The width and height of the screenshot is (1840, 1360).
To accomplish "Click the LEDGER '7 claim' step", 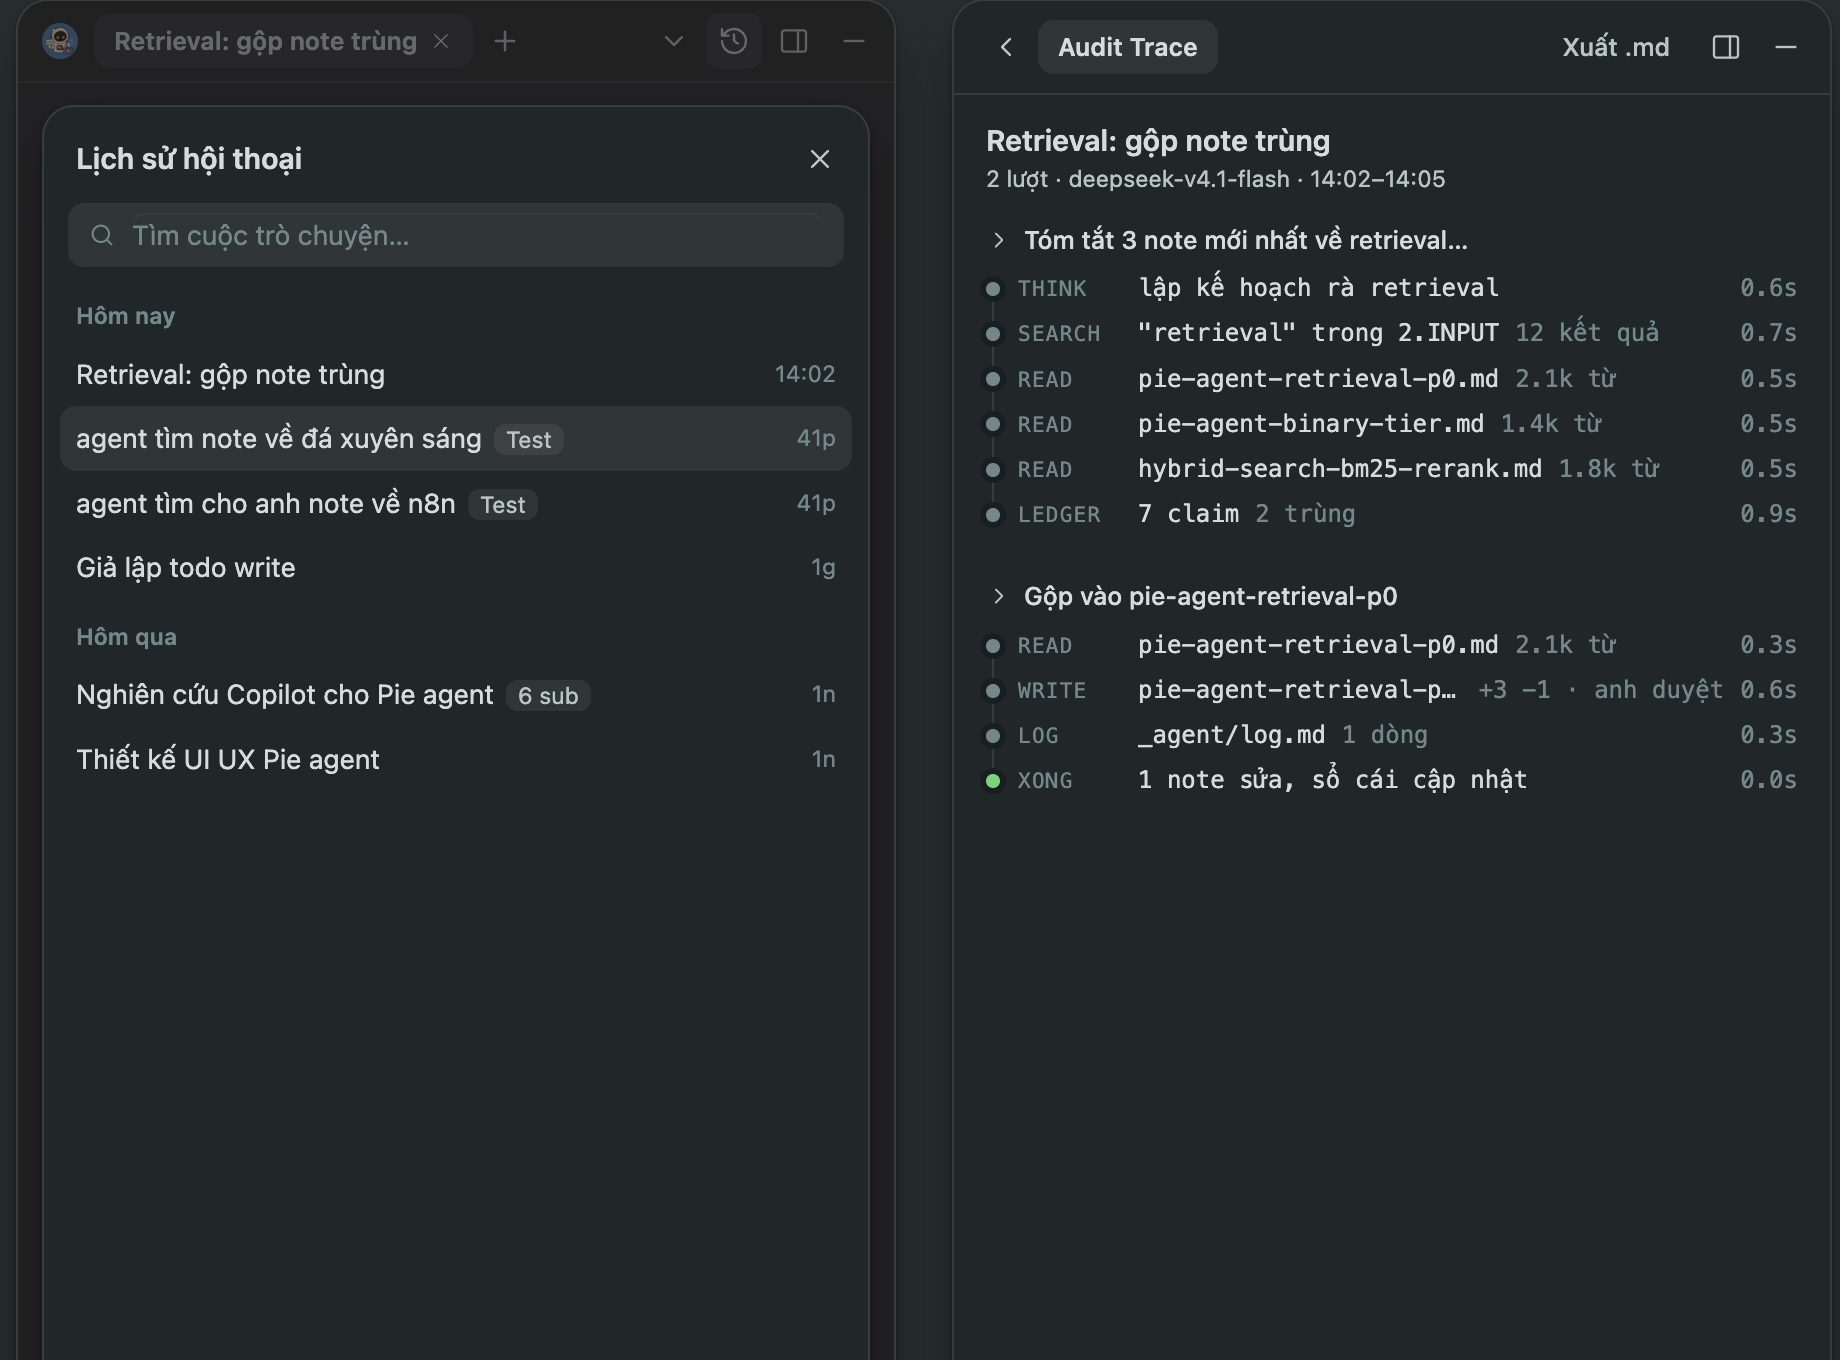I will (1391, 514).
